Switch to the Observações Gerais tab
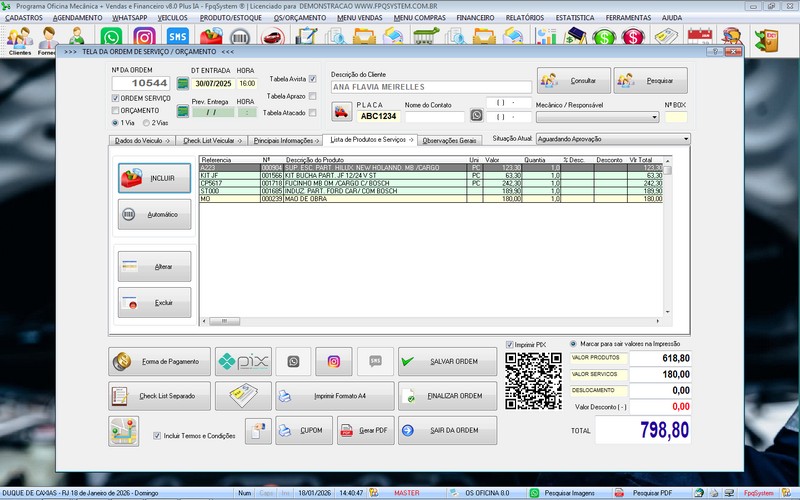Image resolution: width=800 pixels, height=500 pixels. [x=450, y=141]
